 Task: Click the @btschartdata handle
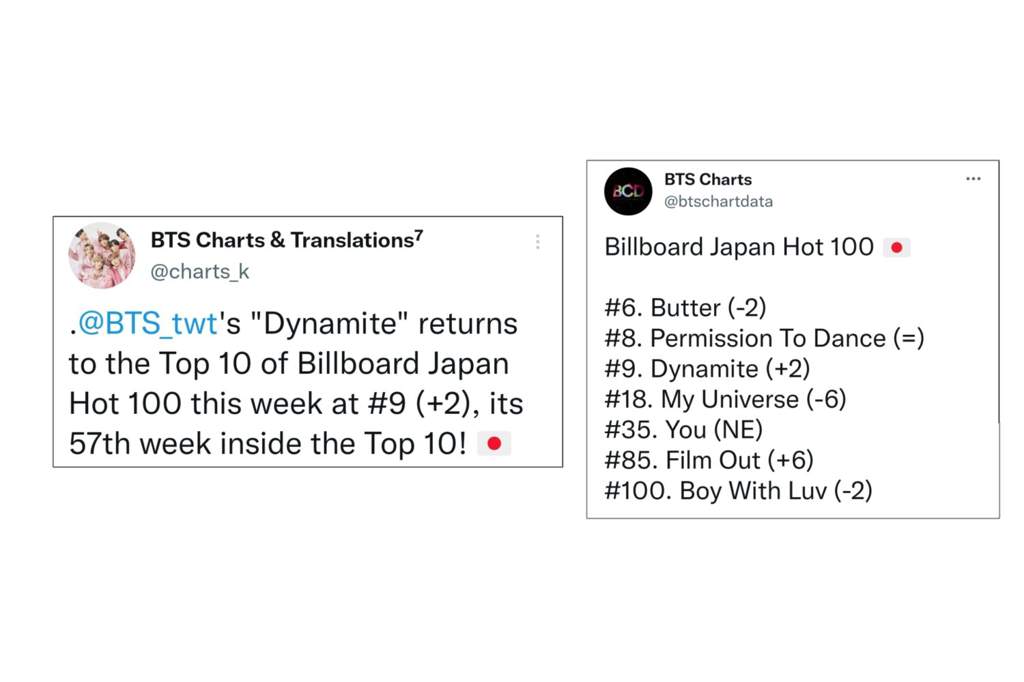[718, 201]
